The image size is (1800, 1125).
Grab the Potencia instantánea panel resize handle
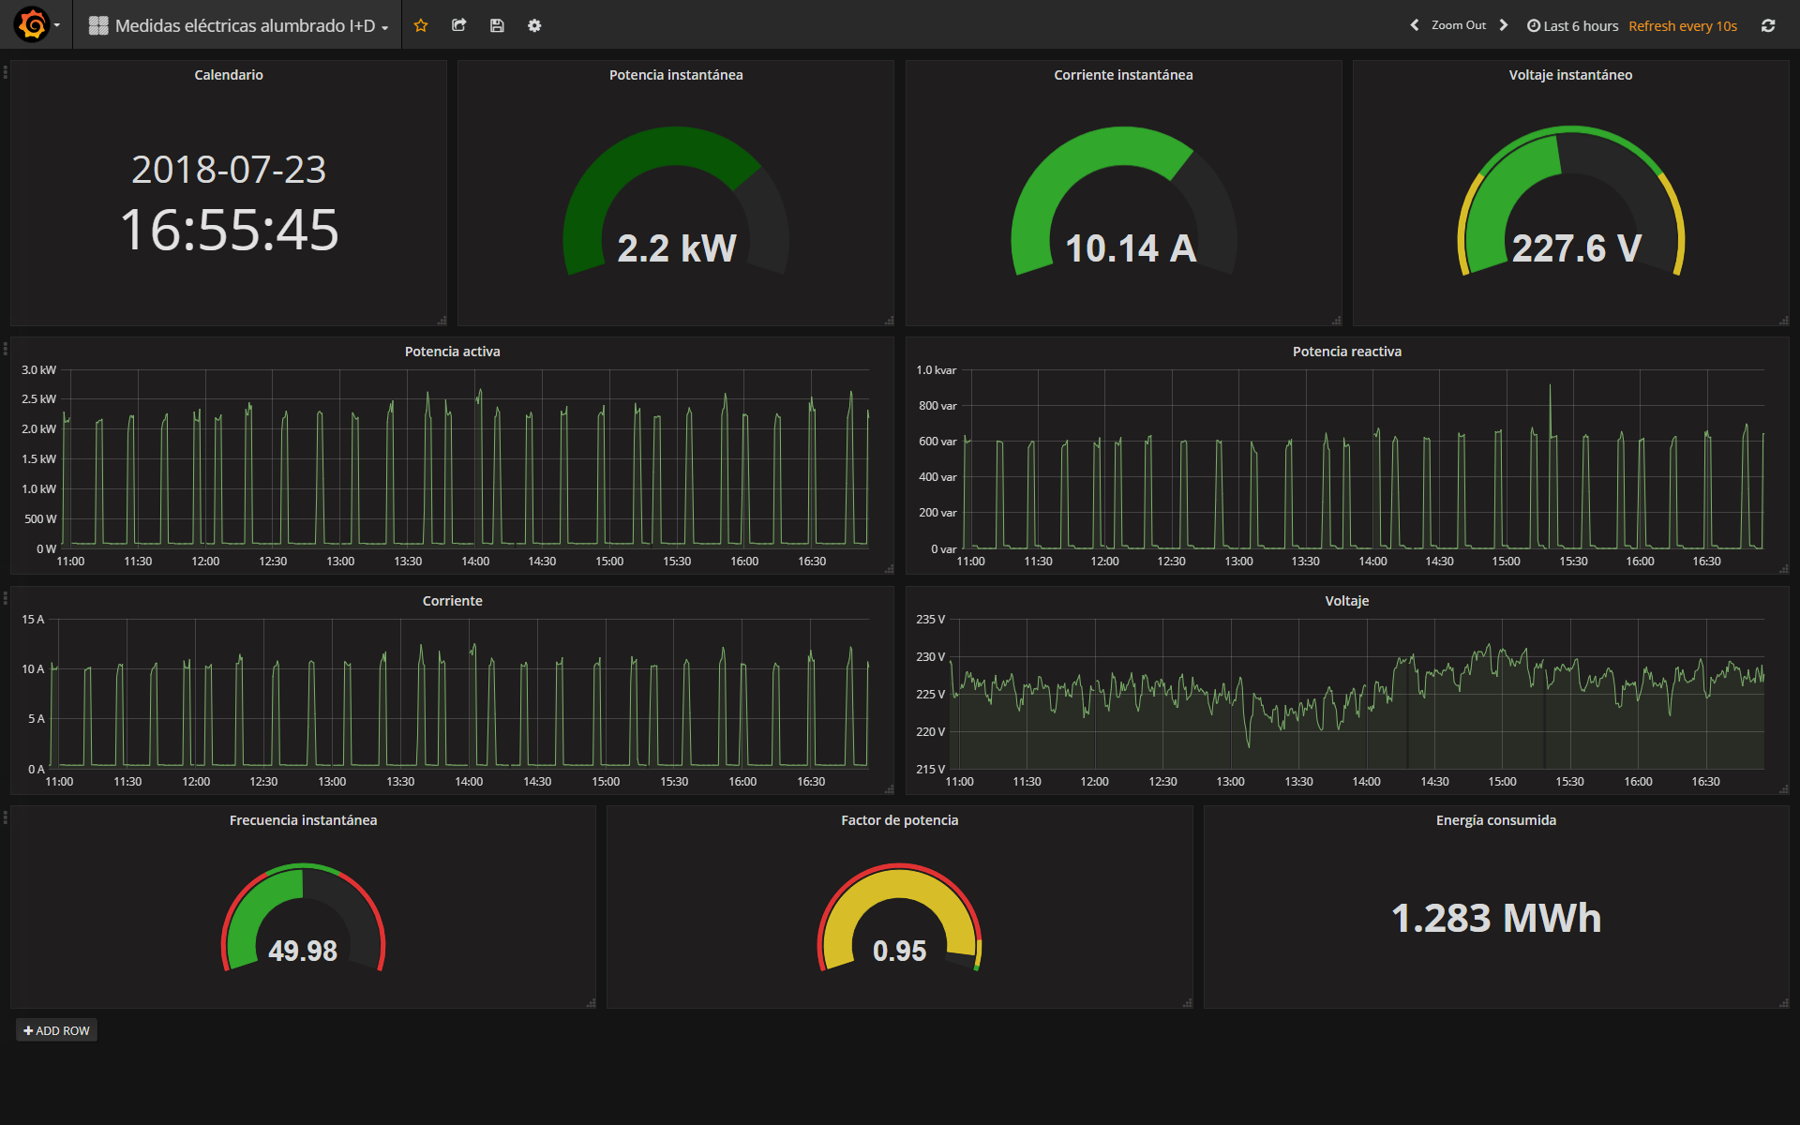[888, 320]
